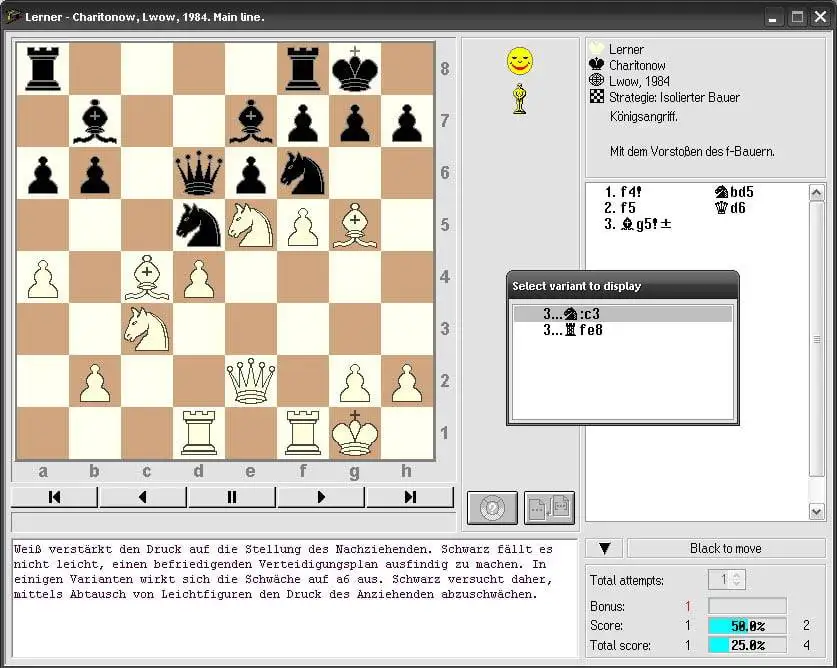Step forward one move
Screen dimensions: 837x668
321,497
